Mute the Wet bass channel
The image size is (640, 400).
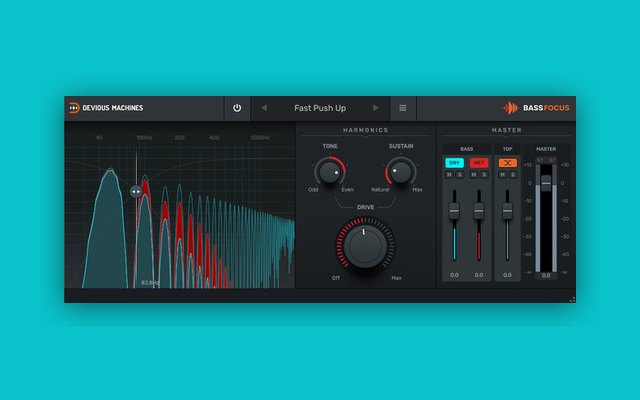(473, 175)
